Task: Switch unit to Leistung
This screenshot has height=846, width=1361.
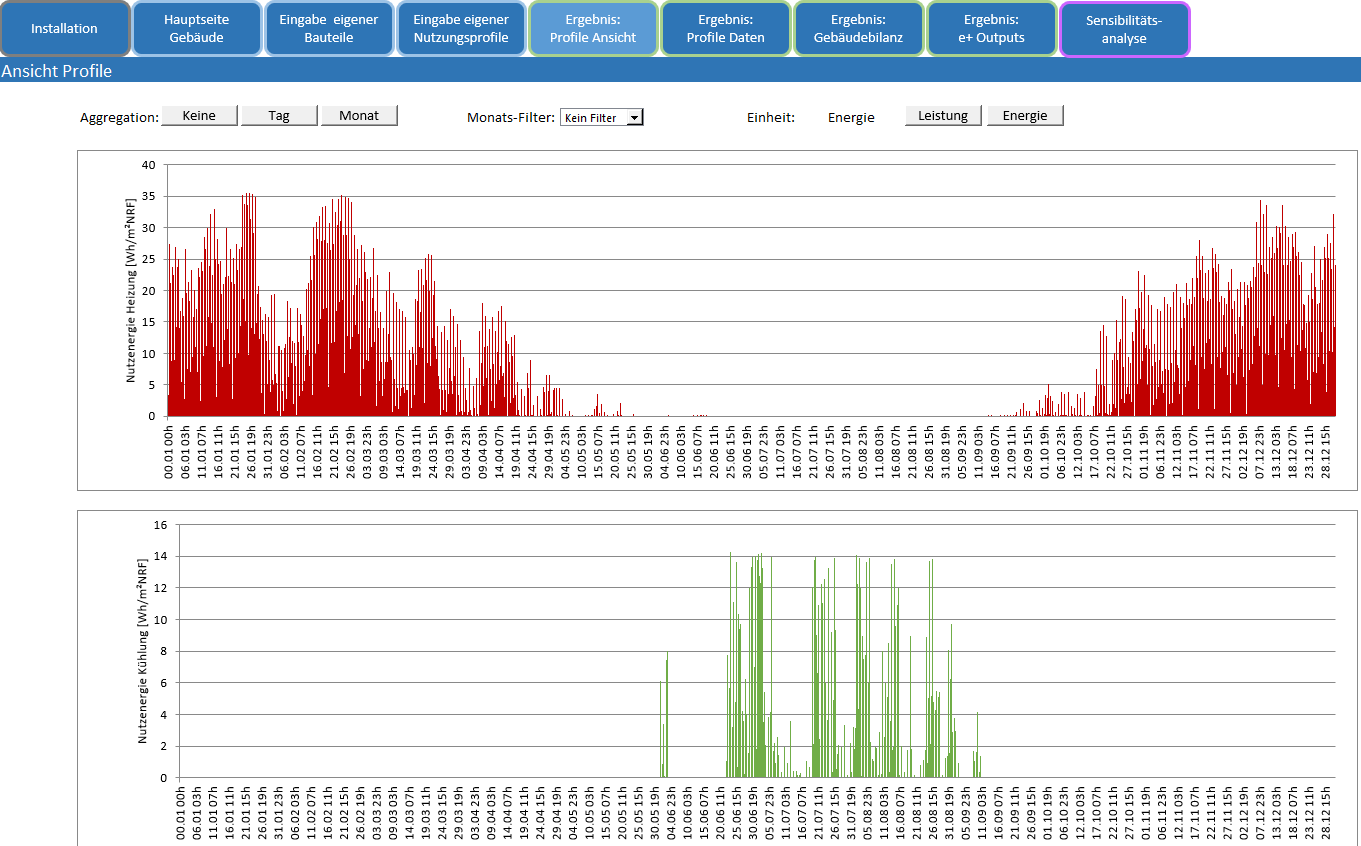Action: pos(944,116)
